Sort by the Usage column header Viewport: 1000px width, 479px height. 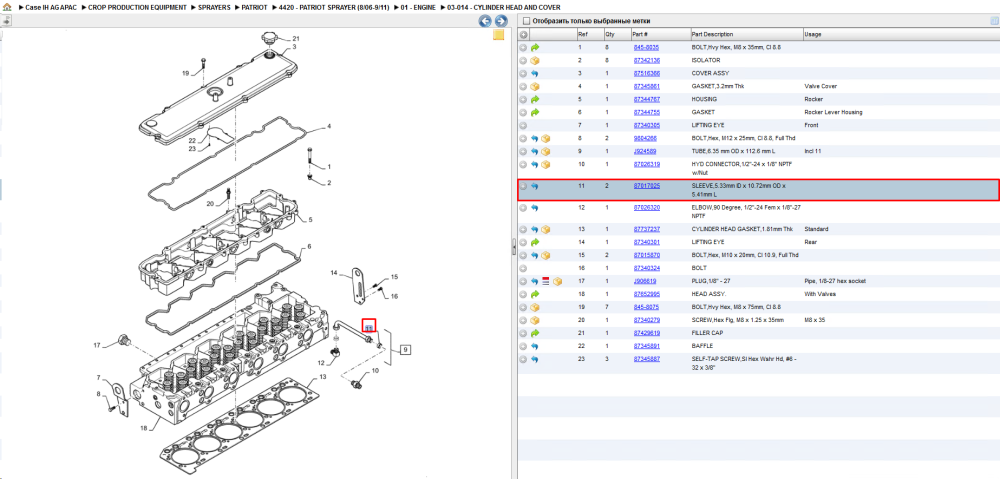coord(900,34)
